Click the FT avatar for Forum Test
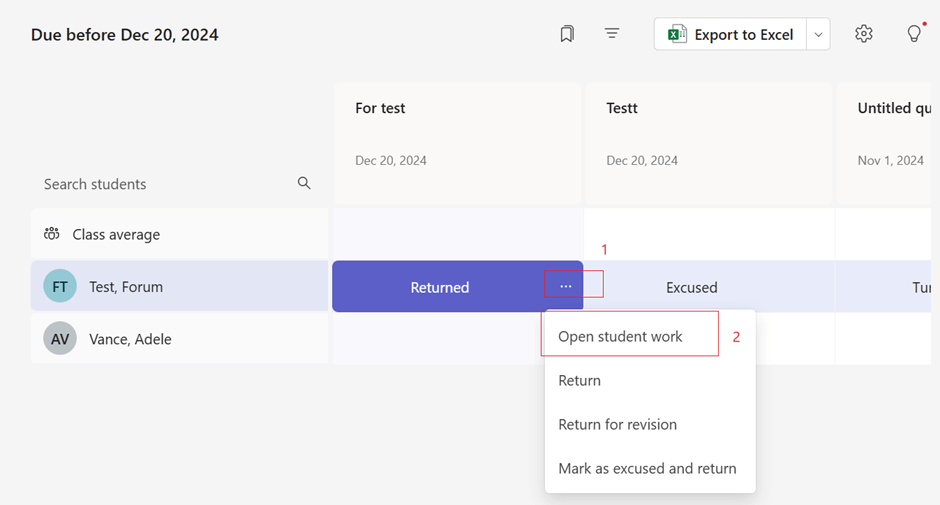Screen dimensions: 940x505 pos(60,286)
